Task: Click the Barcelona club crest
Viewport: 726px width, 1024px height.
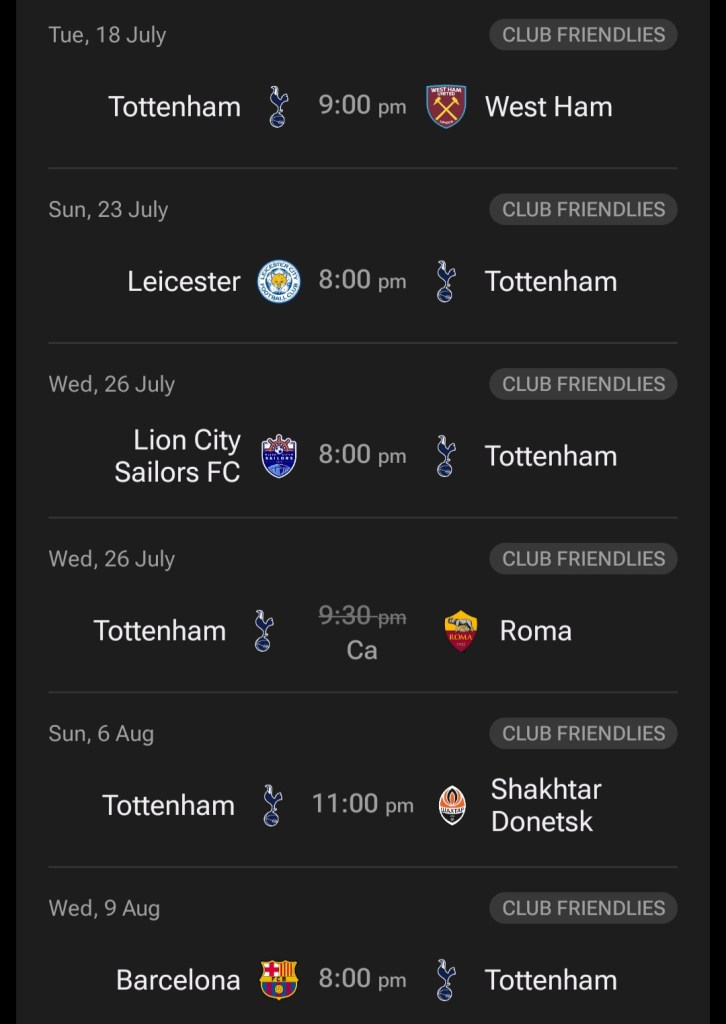Action: coord(278,980)
